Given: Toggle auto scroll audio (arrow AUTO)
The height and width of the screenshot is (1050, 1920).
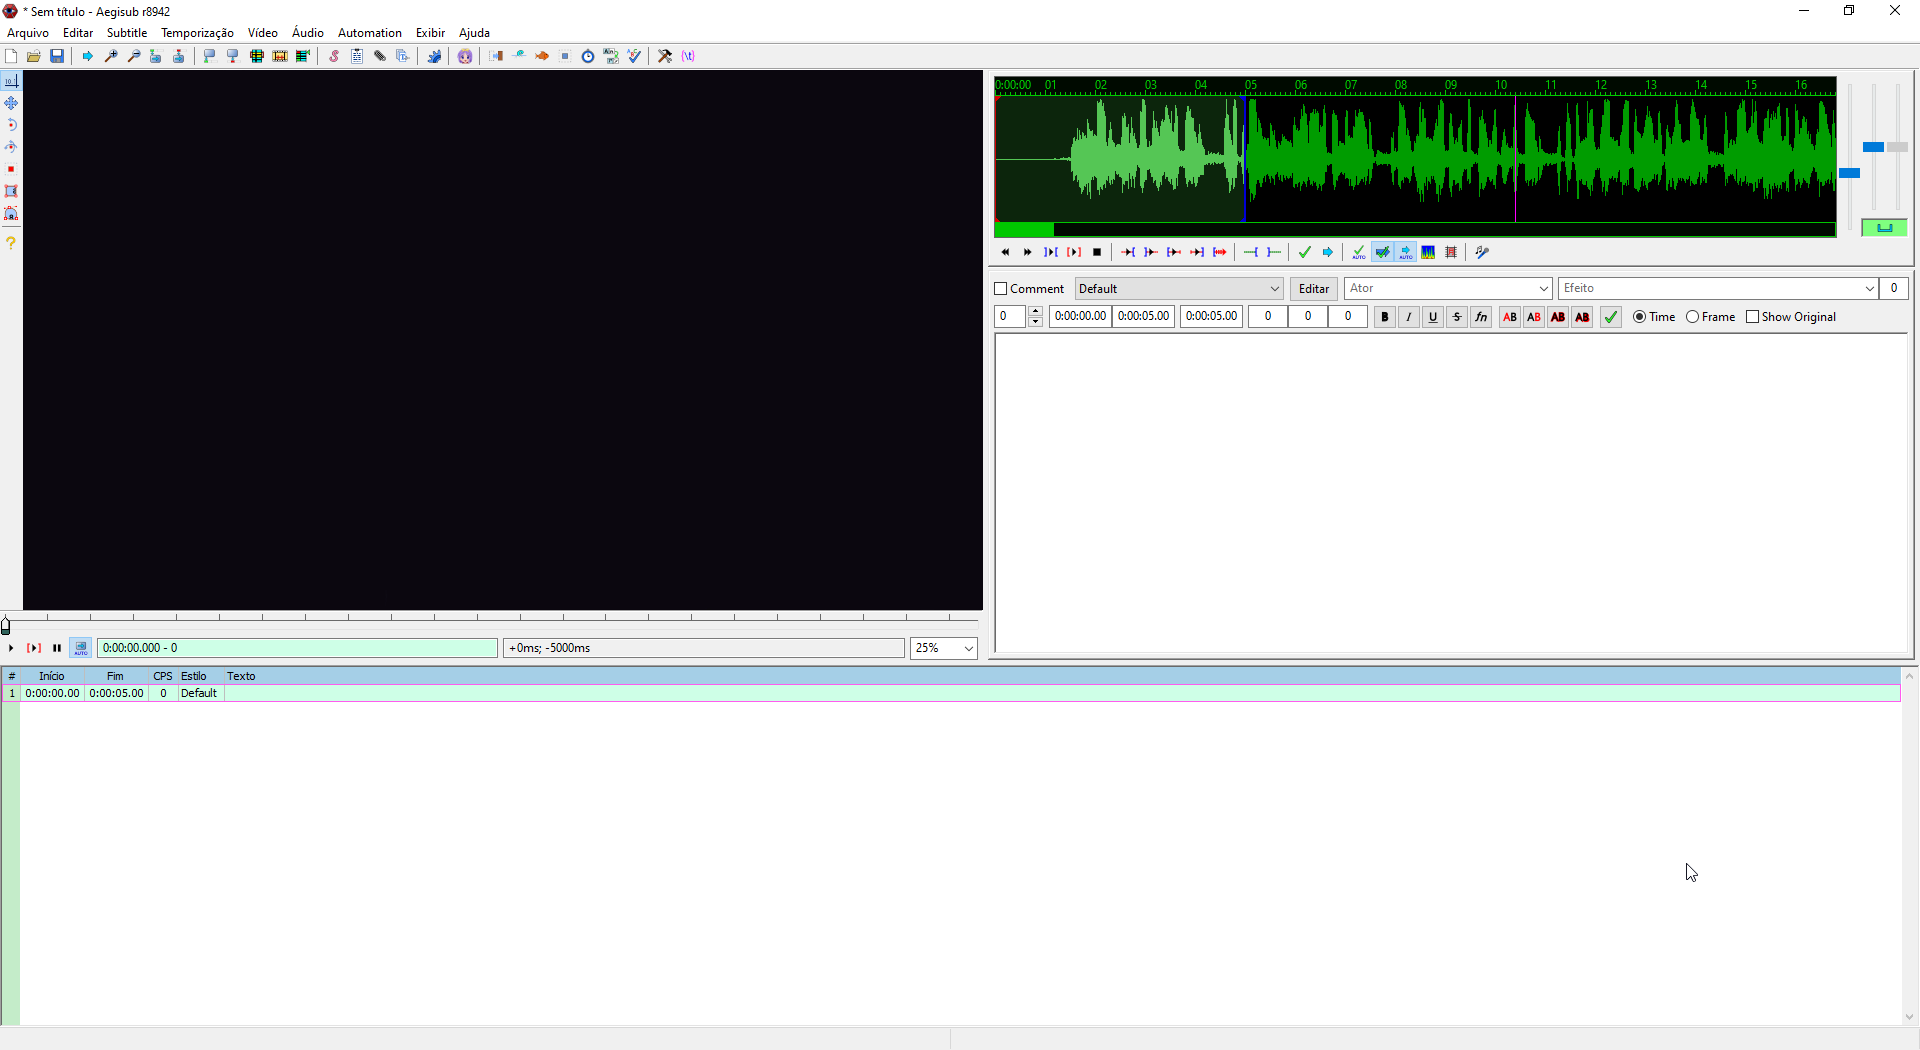Looking at the screenshot, I should pyautogui.click(x=1406, y=252).
